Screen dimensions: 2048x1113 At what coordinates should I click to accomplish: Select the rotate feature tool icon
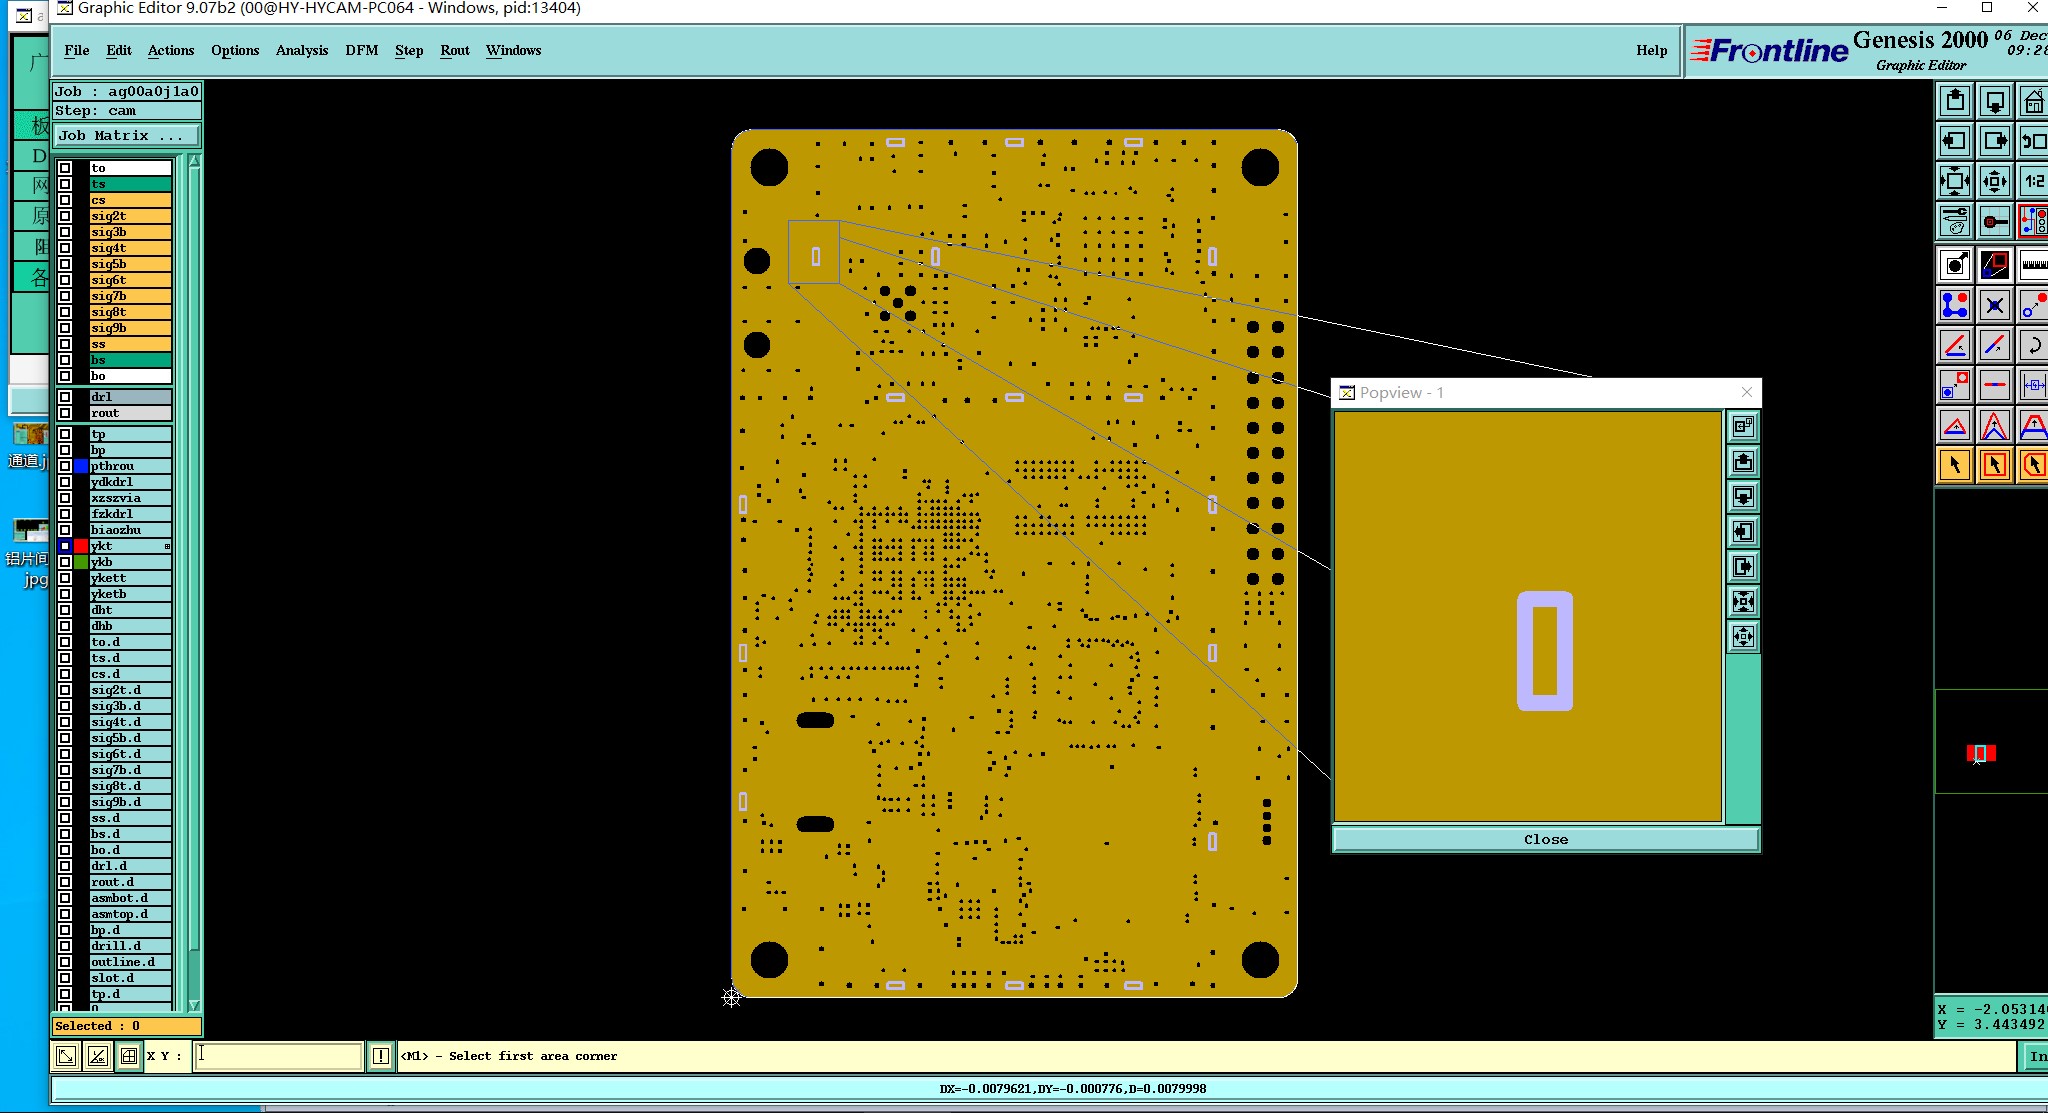point(2033,346)
